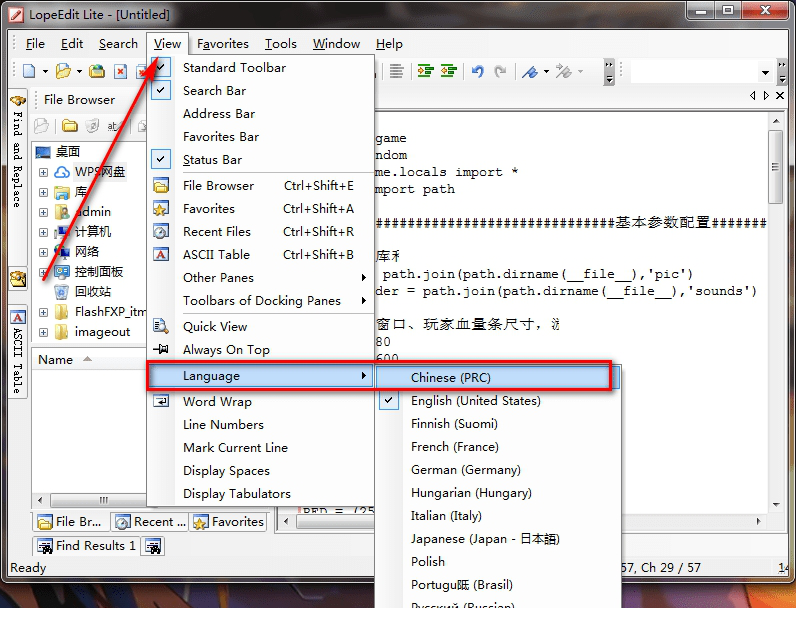Screen dimensions: 796x632
Task: Click the folder icon in File Browser toolbar
Action: (x=70, y=126)
